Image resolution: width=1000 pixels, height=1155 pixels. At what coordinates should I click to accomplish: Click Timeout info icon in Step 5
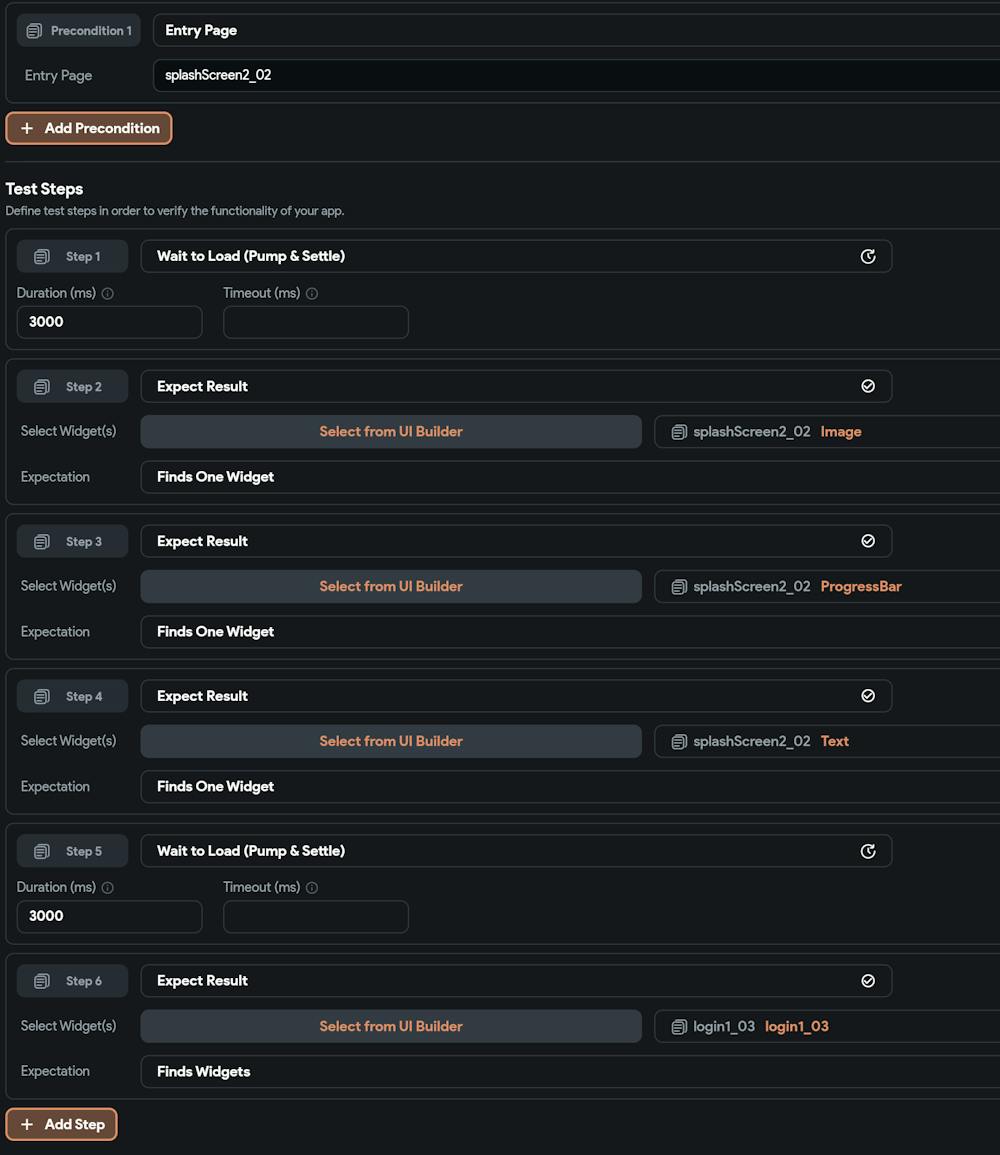(312, 888)
